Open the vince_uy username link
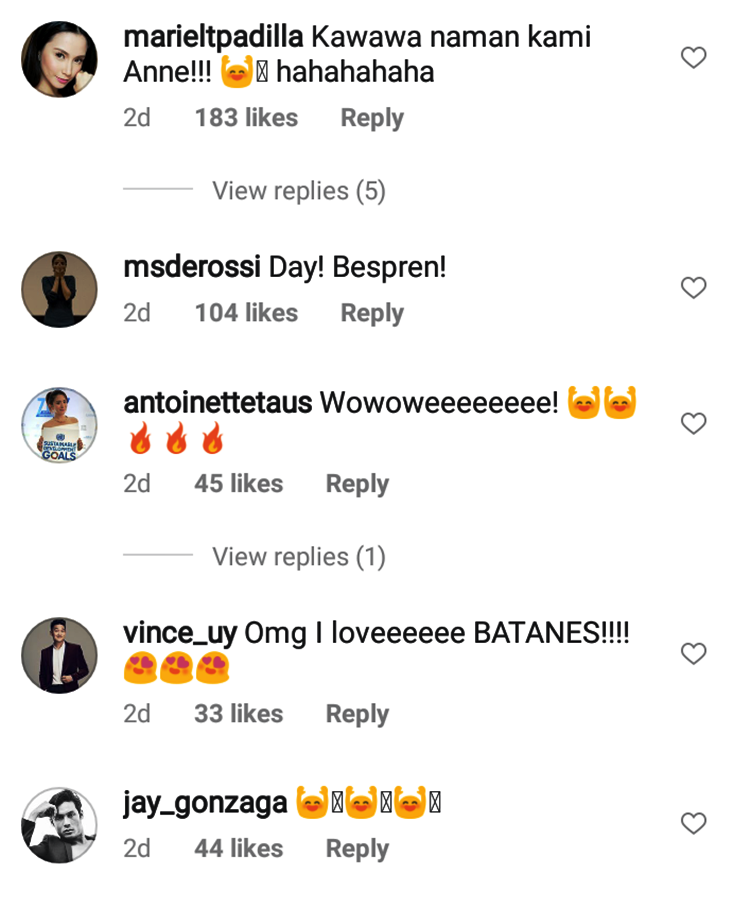The image size is (750, 909). click(x=179, y=633)
